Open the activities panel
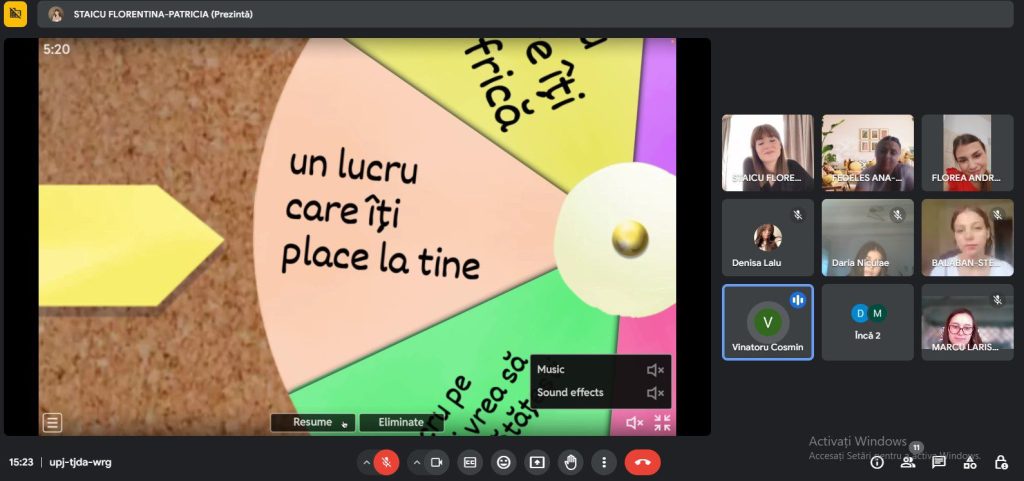The image size is (1024, 481). click(970, 462)
